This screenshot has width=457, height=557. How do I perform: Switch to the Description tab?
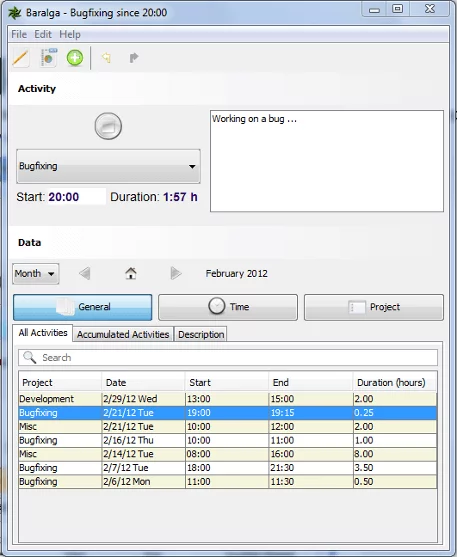201,334
